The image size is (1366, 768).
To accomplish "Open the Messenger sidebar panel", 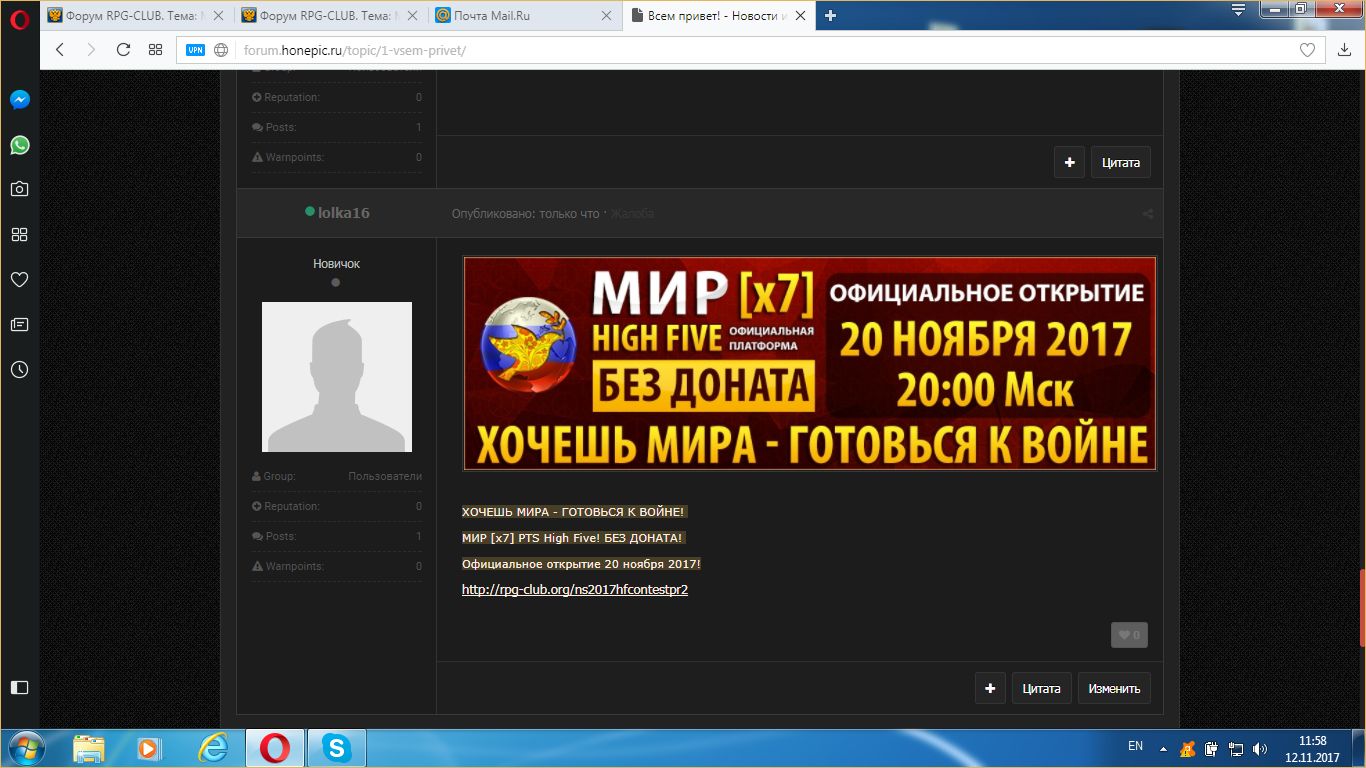I will coord(19,100).
